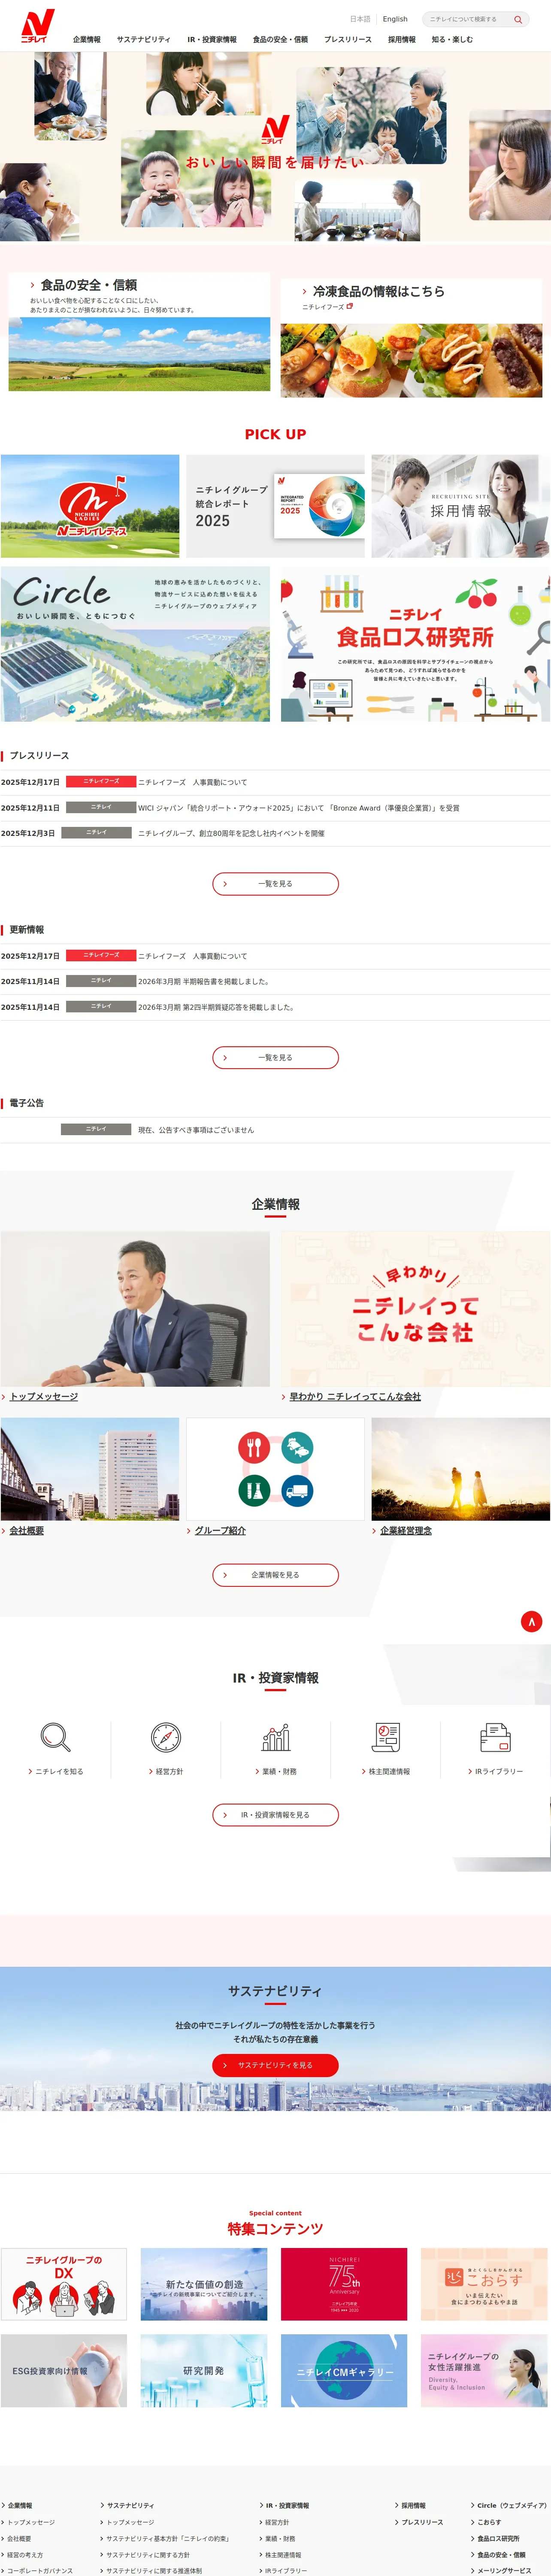Open the ニチレイ食品ロス研究所 banner
551x2576 pixels.
tap(415, 645)
